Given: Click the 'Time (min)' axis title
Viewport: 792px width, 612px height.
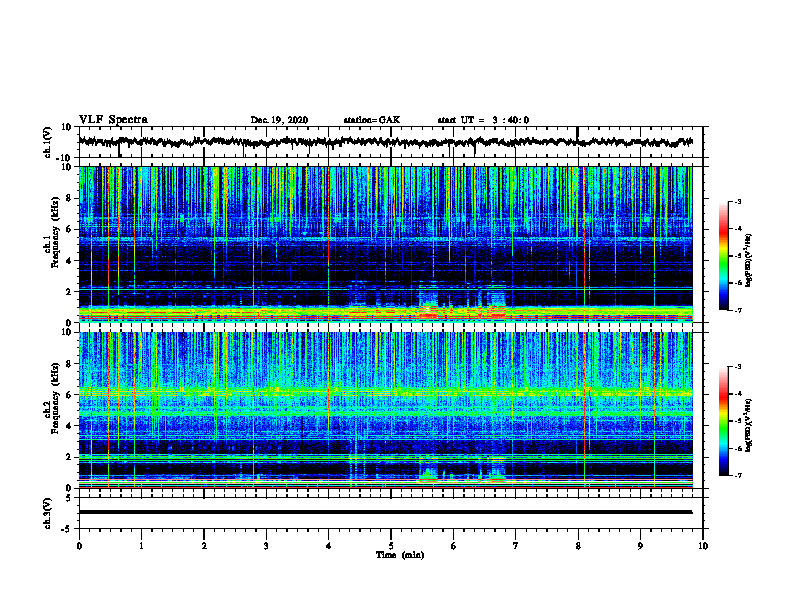Looking at the screenshot, I should (400, 555).
